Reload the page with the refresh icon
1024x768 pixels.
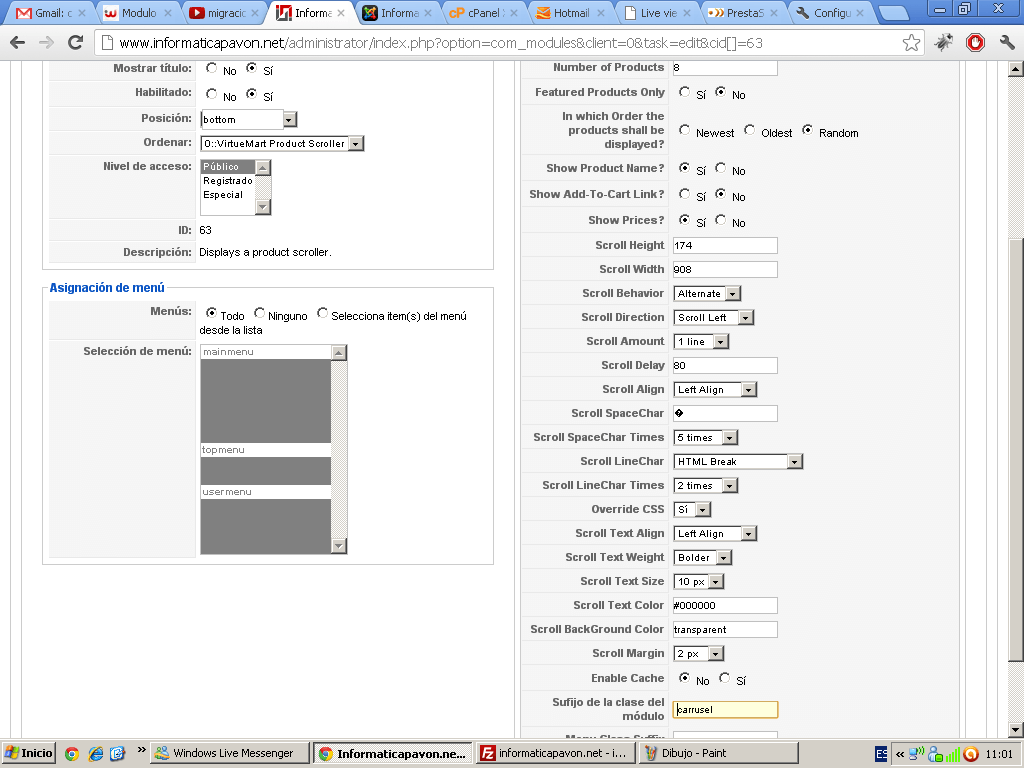point(75,43)
